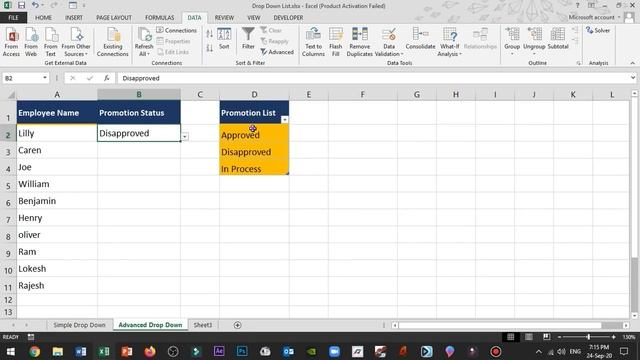Open Simple Drop Down sheet
Image resolution: width=640 pixels, height=360 pixels.
click(79, 325)
